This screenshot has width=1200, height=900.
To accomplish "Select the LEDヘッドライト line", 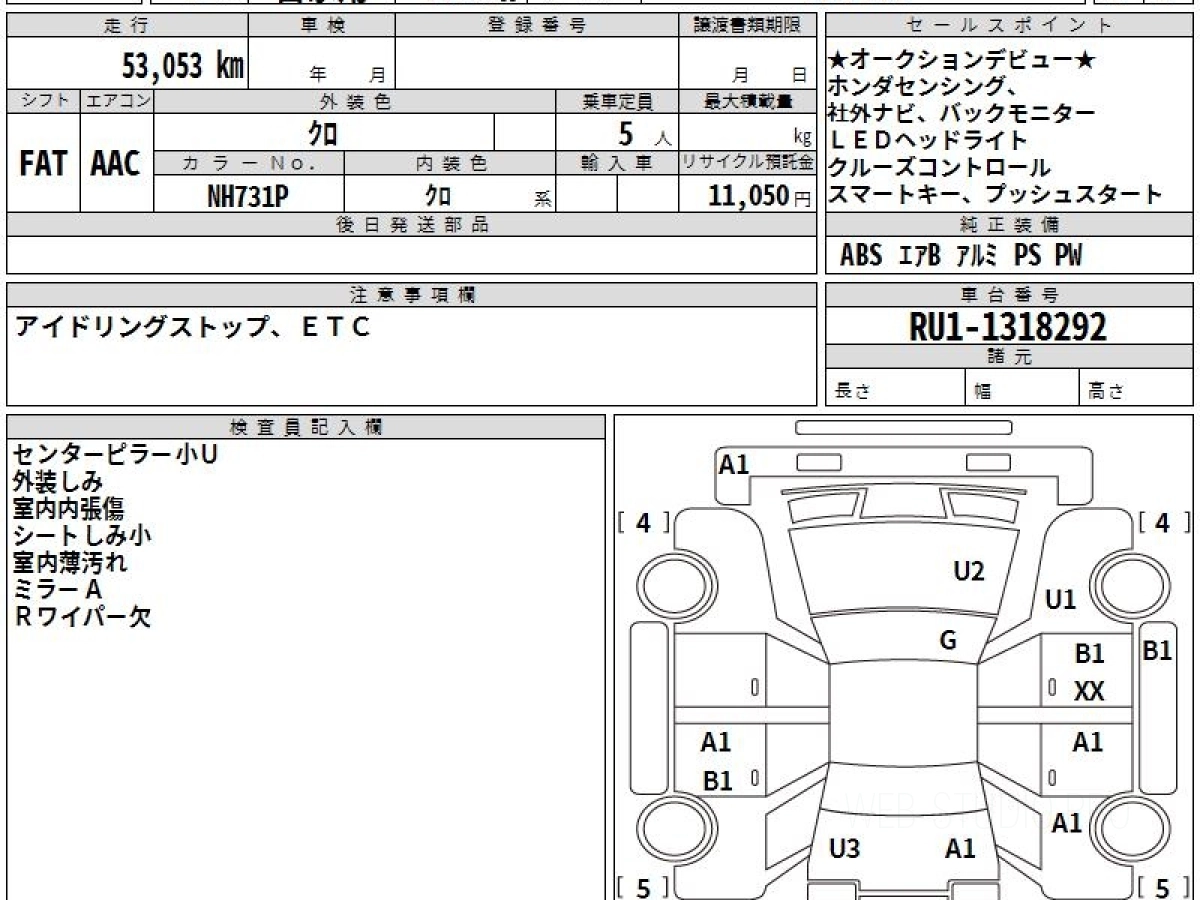I will (x=928, y=141).
